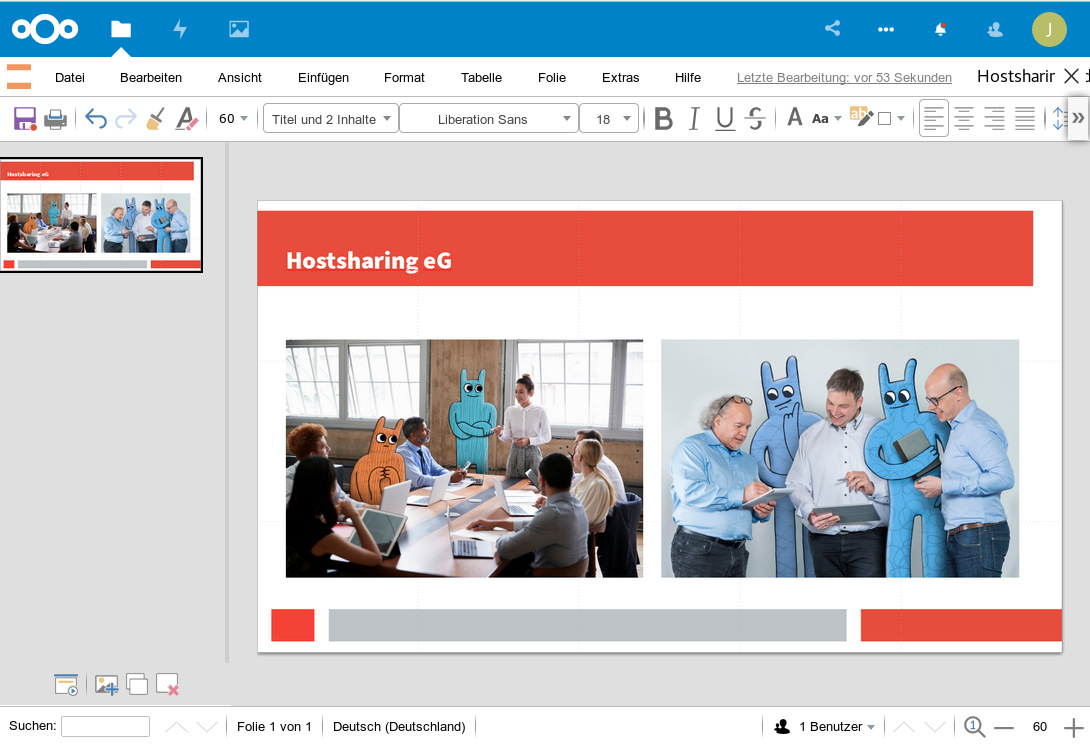Open the Bearbeiten menu
1090x746 pixels.
[x=151, y=78]
